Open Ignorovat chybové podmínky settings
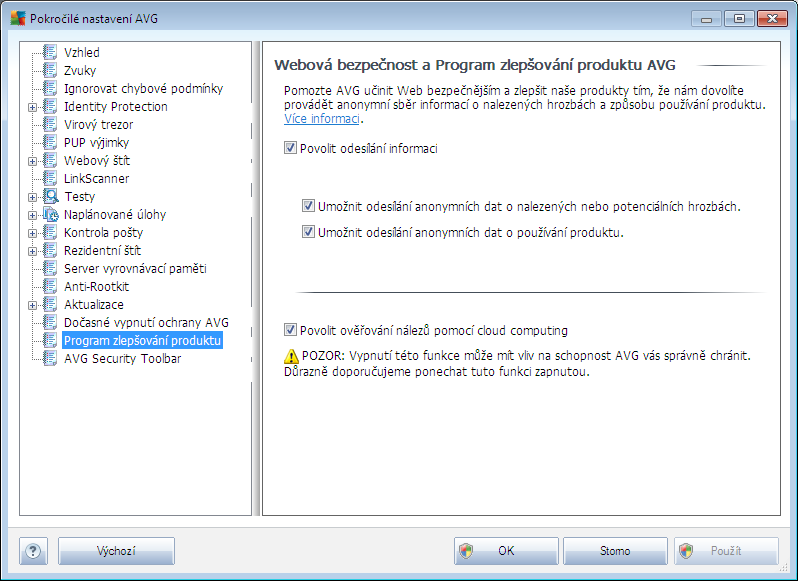This screenshot has height=581, width=798. click(x=144, y=89)
